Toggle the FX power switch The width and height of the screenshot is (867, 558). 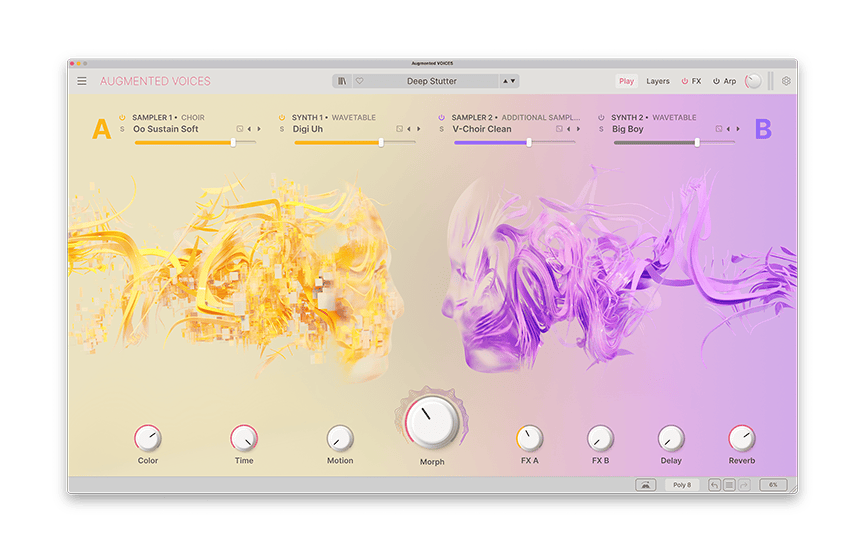[x=685, y=81]
